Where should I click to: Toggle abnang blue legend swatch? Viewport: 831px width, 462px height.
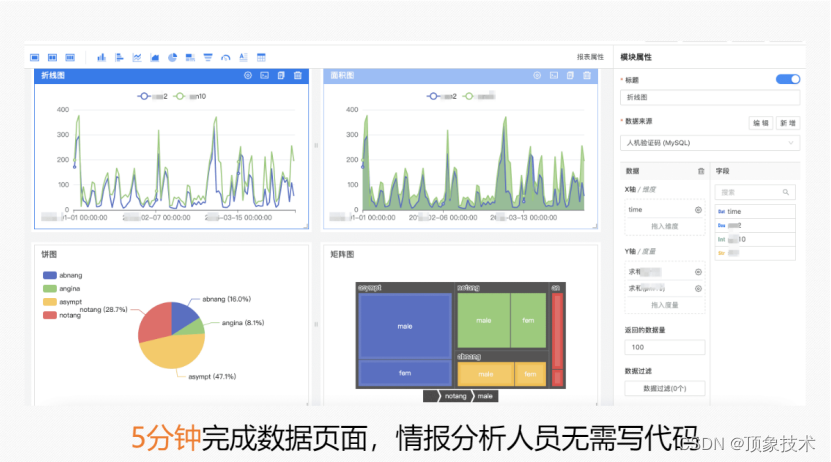(50, 276)
